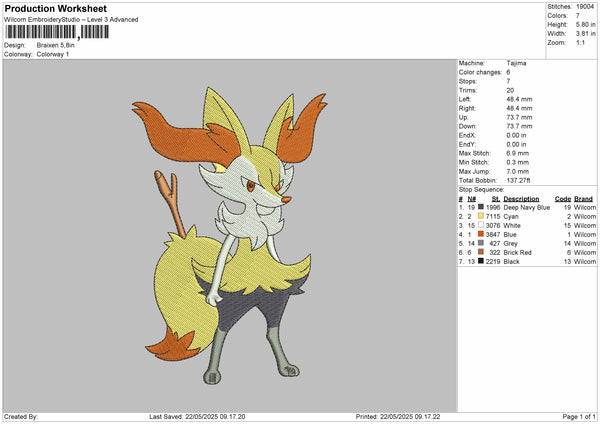The image size is (600, 424).
Task: Click the 'EndY:' label
Action: coord(467,144)
